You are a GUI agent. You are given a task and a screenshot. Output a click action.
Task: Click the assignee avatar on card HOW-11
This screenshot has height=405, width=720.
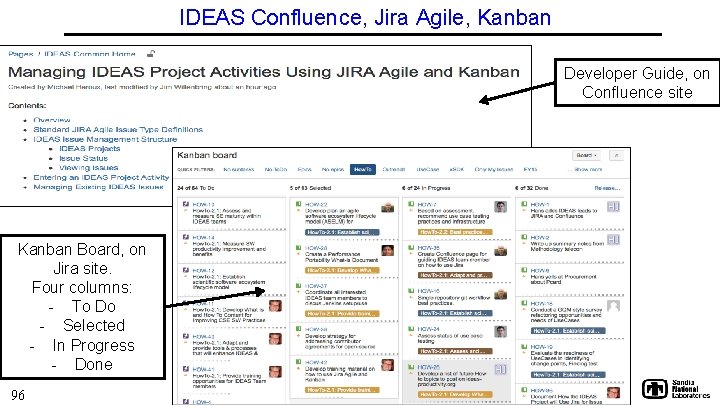275,306
